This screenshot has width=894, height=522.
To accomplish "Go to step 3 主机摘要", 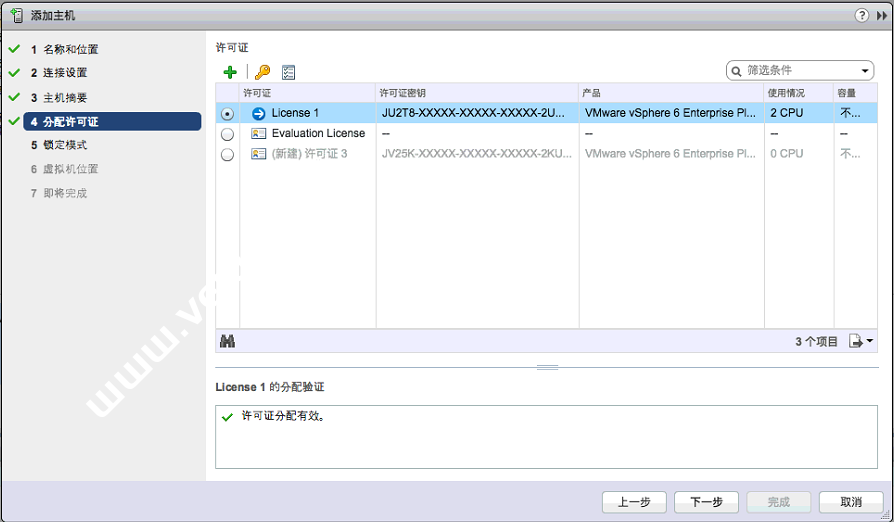I will click(x=59, y=98).
